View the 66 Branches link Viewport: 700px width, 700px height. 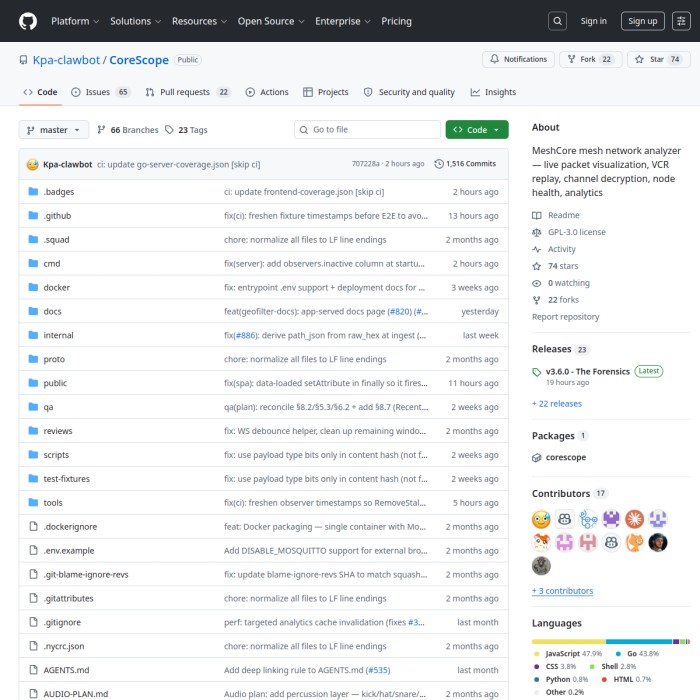[128, 130]
